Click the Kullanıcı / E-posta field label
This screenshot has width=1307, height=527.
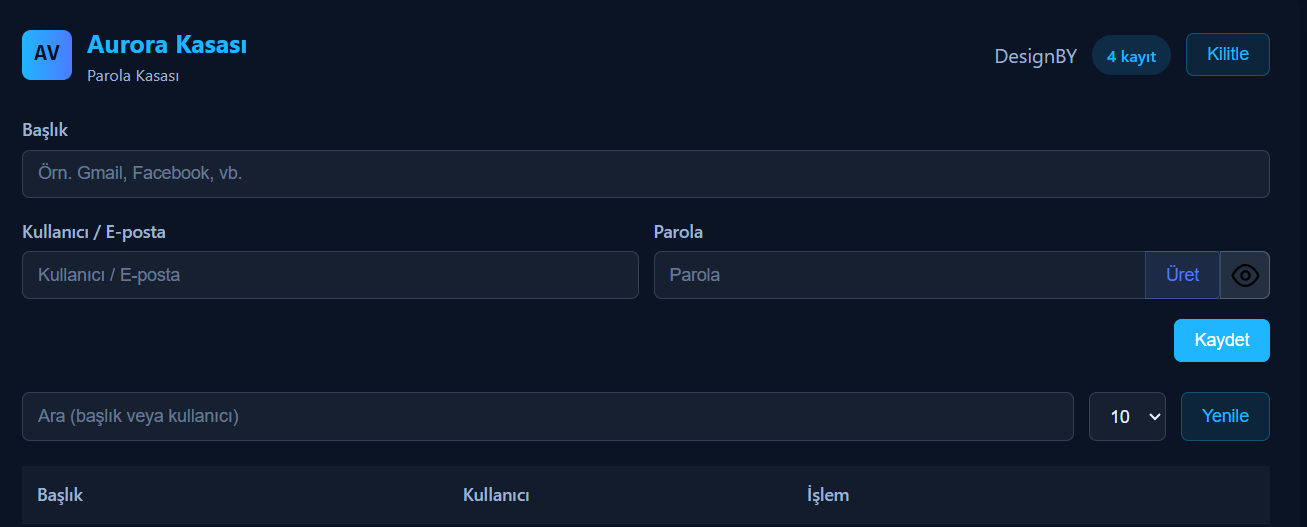click(x=94, y=232)
